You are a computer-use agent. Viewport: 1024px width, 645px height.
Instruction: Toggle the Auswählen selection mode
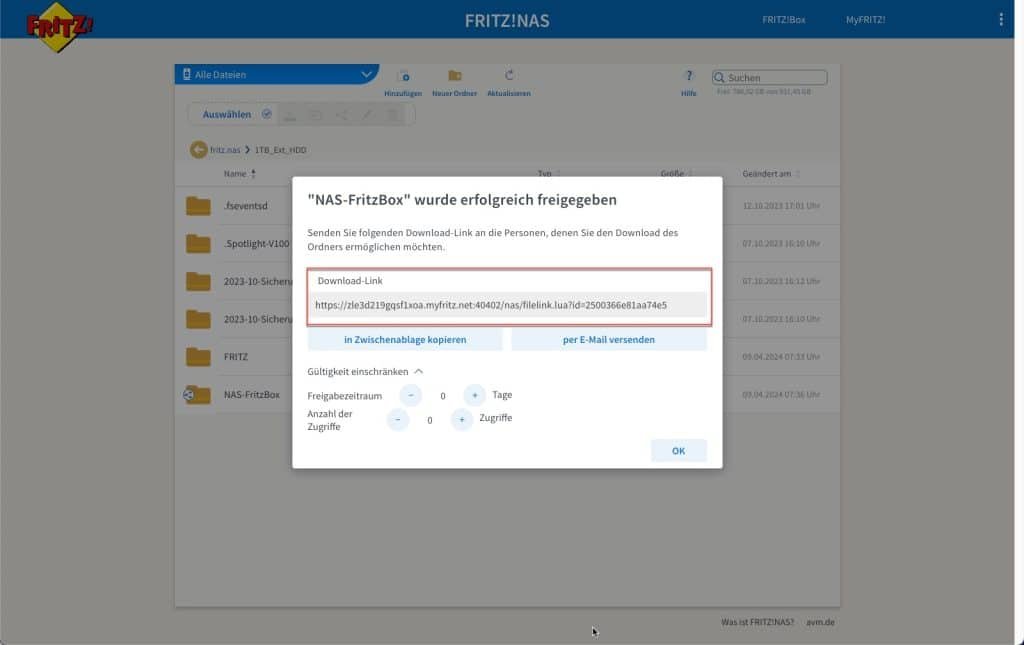pos(233,114)
